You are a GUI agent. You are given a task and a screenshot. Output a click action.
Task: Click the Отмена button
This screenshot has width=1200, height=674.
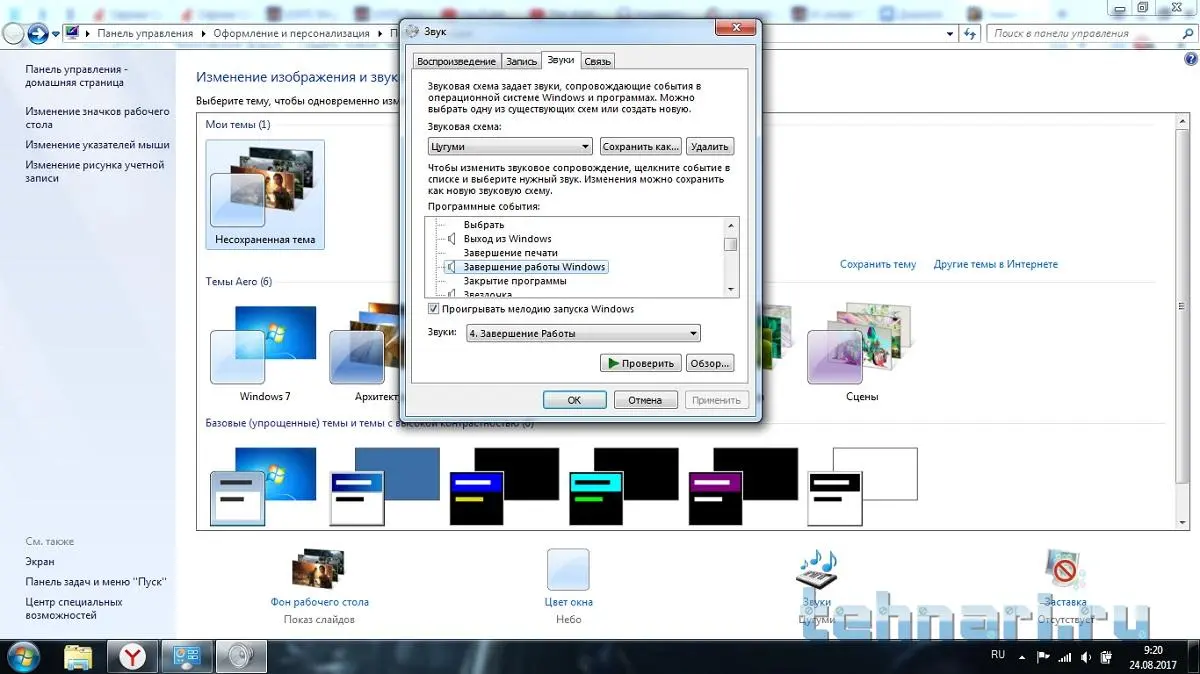click(645, 400)
